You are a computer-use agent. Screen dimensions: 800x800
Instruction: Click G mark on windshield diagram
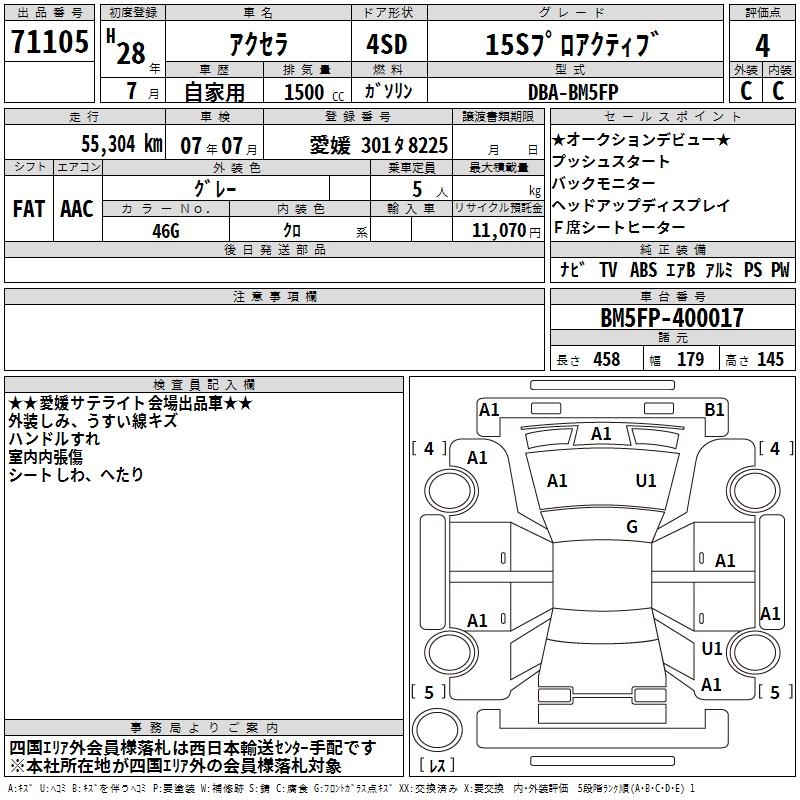click(x=632, y=527)
